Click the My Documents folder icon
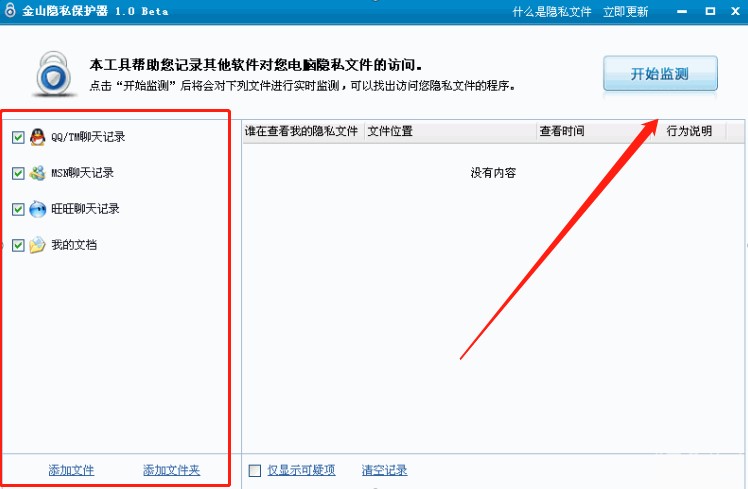This screenshot has height=489, width=748. (37, 245)
